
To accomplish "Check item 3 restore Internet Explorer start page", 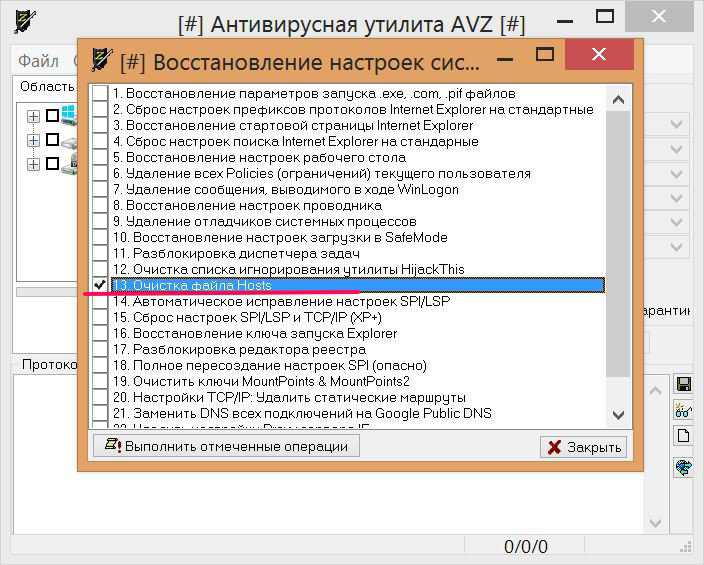I will pos(100,125).
